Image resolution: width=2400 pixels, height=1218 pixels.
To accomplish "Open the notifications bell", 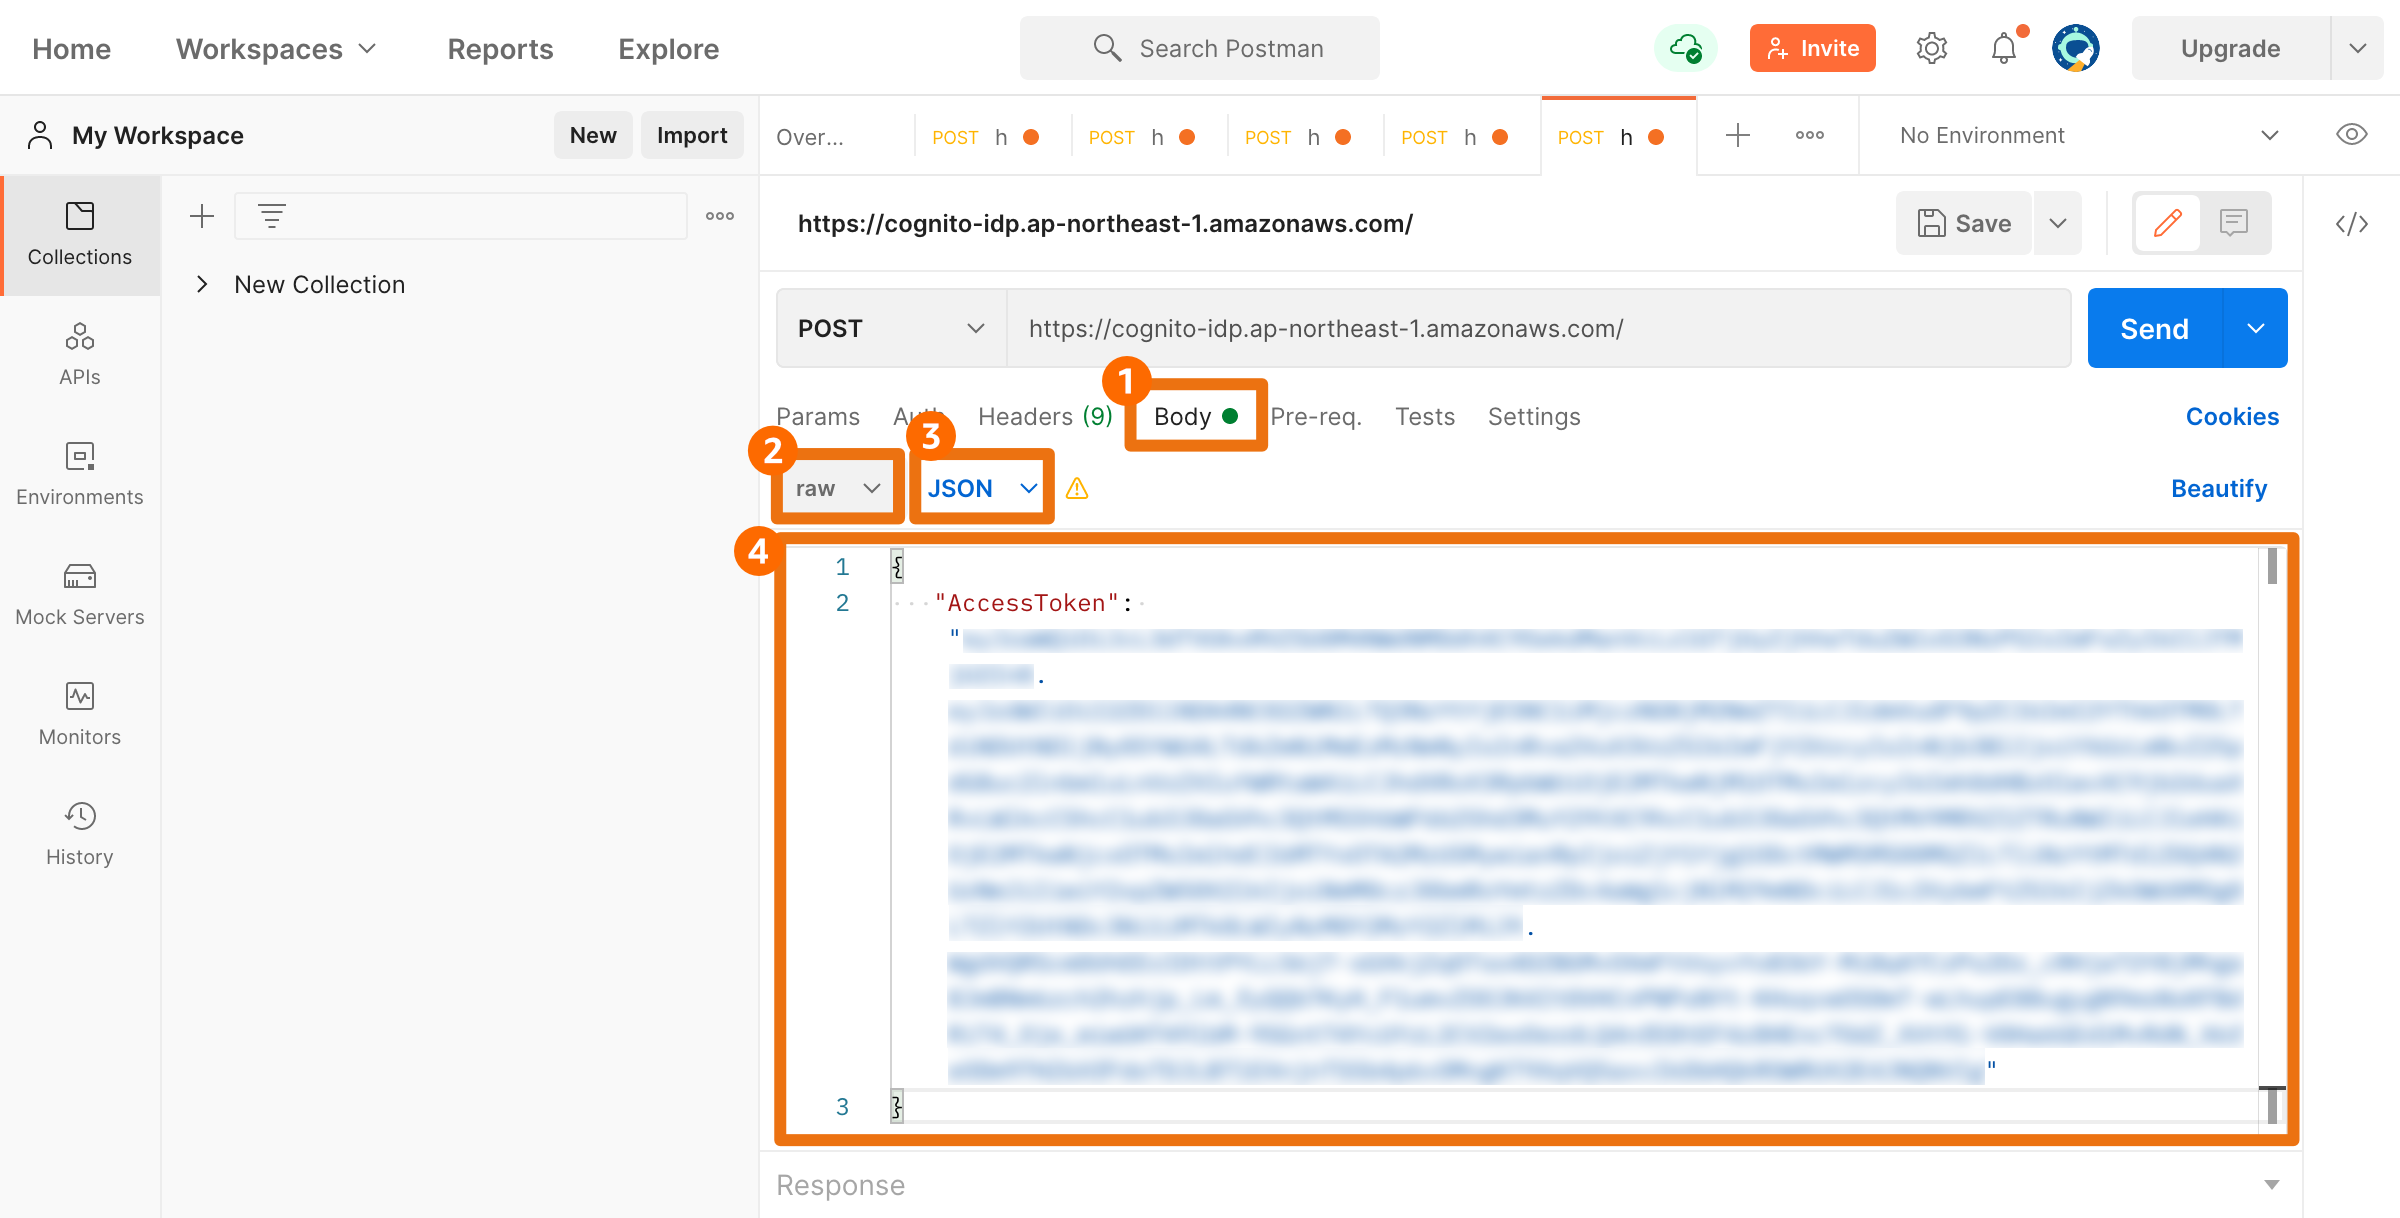I will click(x=2004, y=48).
